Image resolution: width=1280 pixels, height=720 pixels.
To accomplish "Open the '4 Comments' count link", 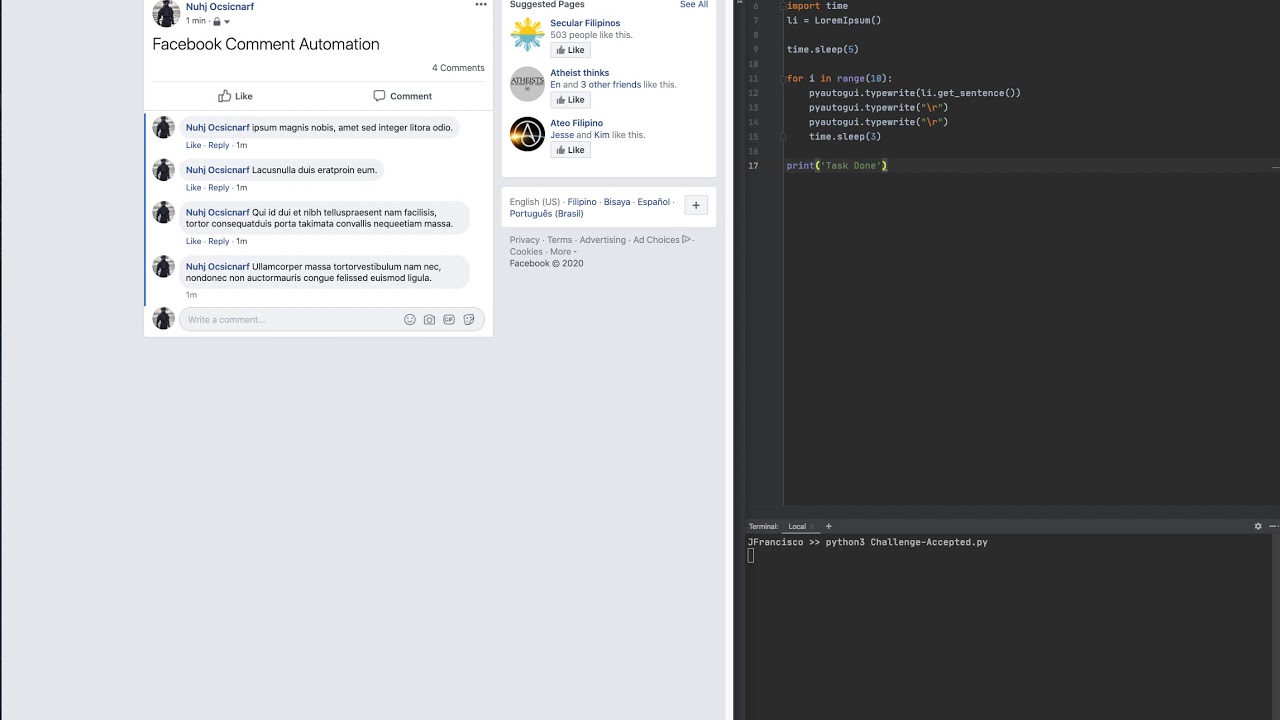I will (x=458, y=68).
